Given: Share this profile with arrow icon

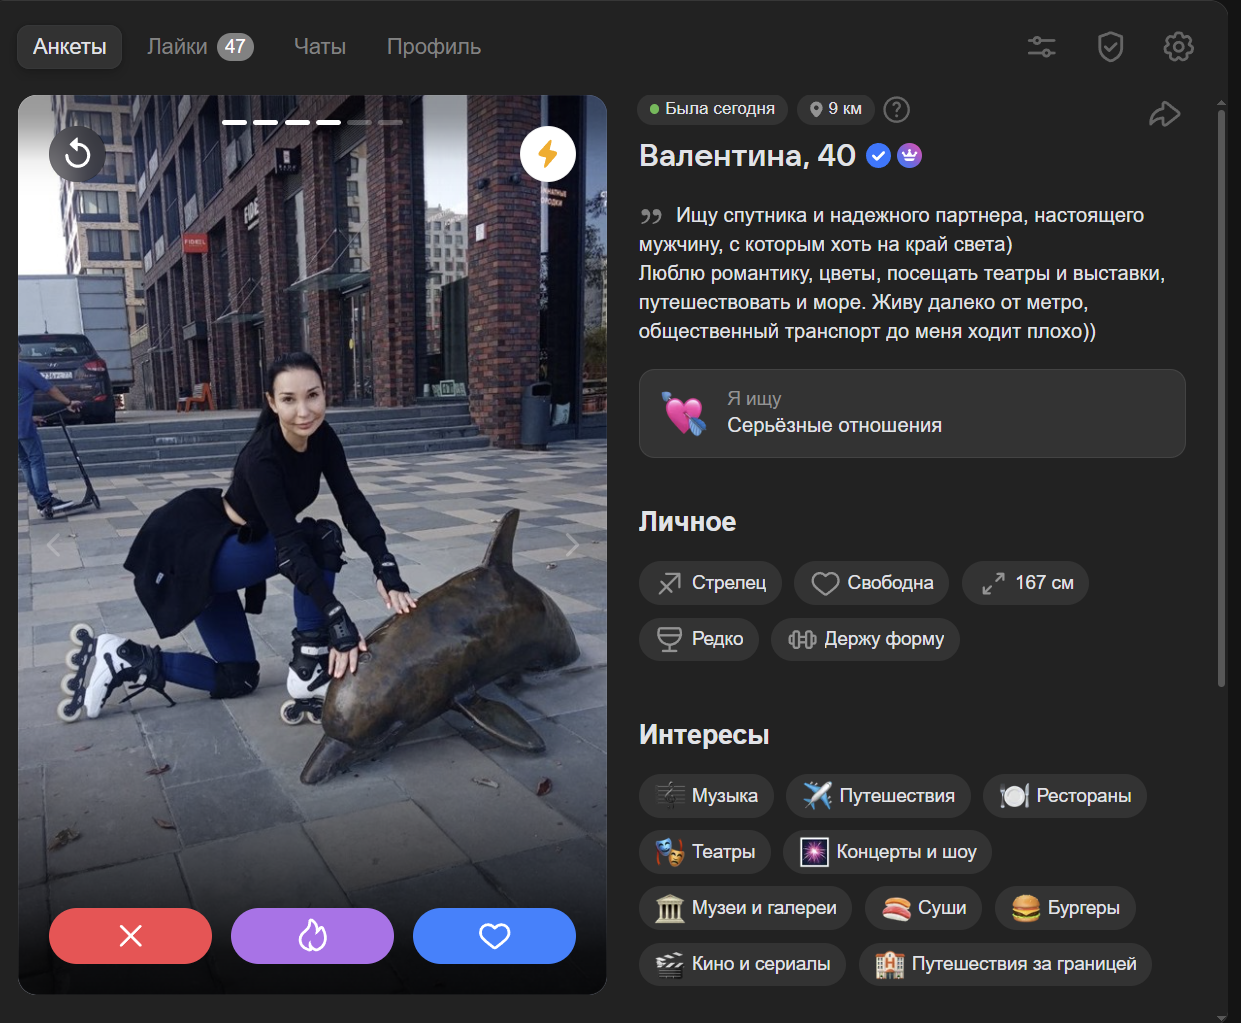Looking at the screenshot, I should coord(1164,114).
